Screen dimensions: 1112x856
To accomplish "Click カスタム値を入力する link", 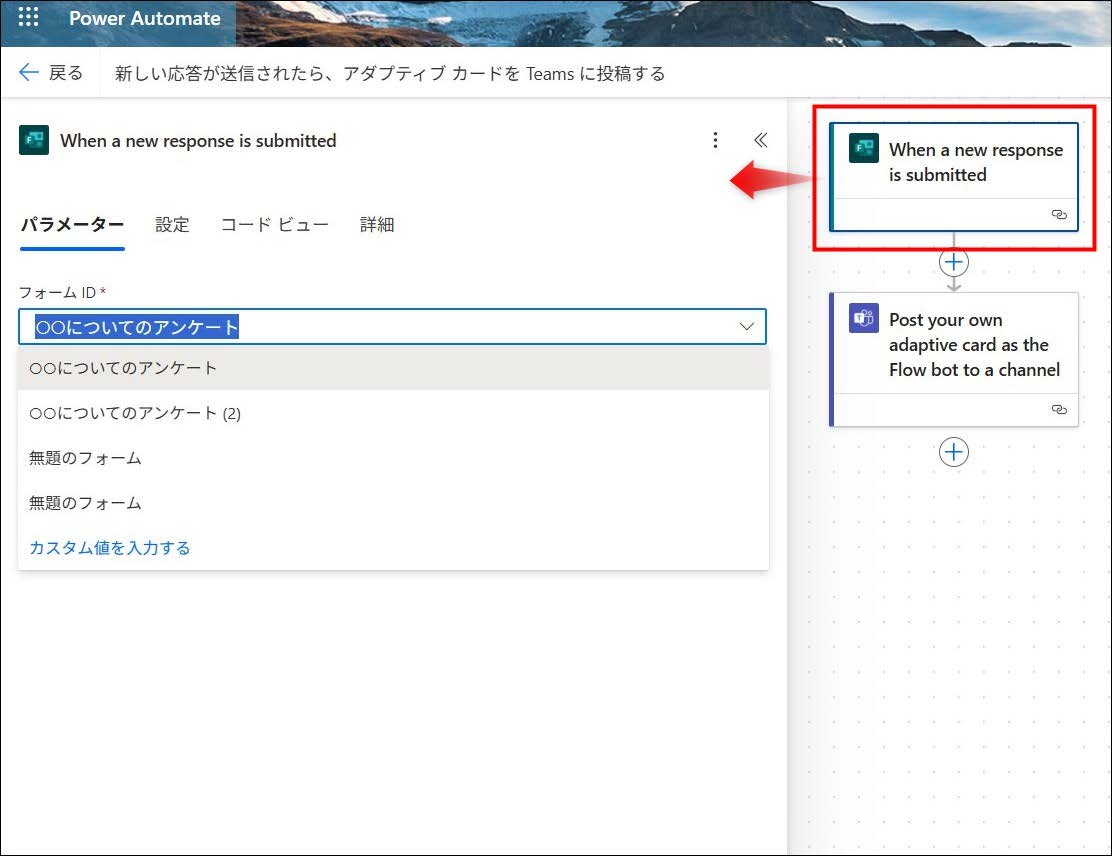I will [109, 547].
